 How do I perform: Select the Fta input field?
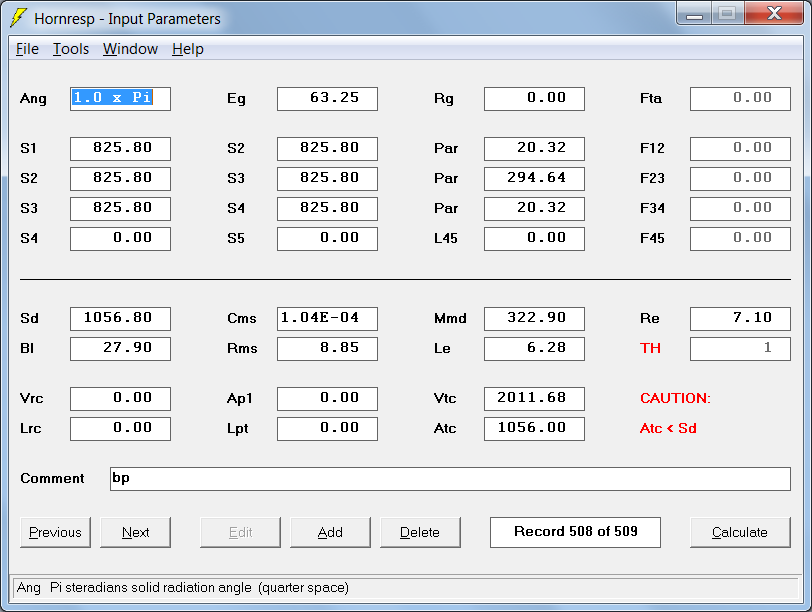[741, 98]
